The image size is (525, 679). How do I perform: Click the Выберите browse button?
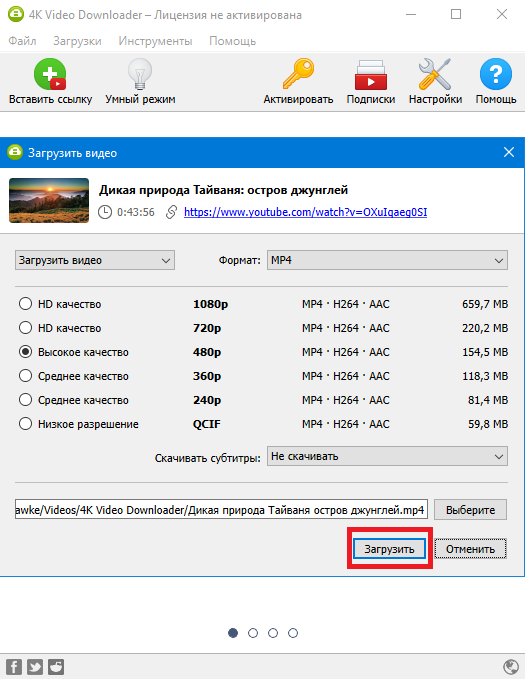[x=470, y=510]
